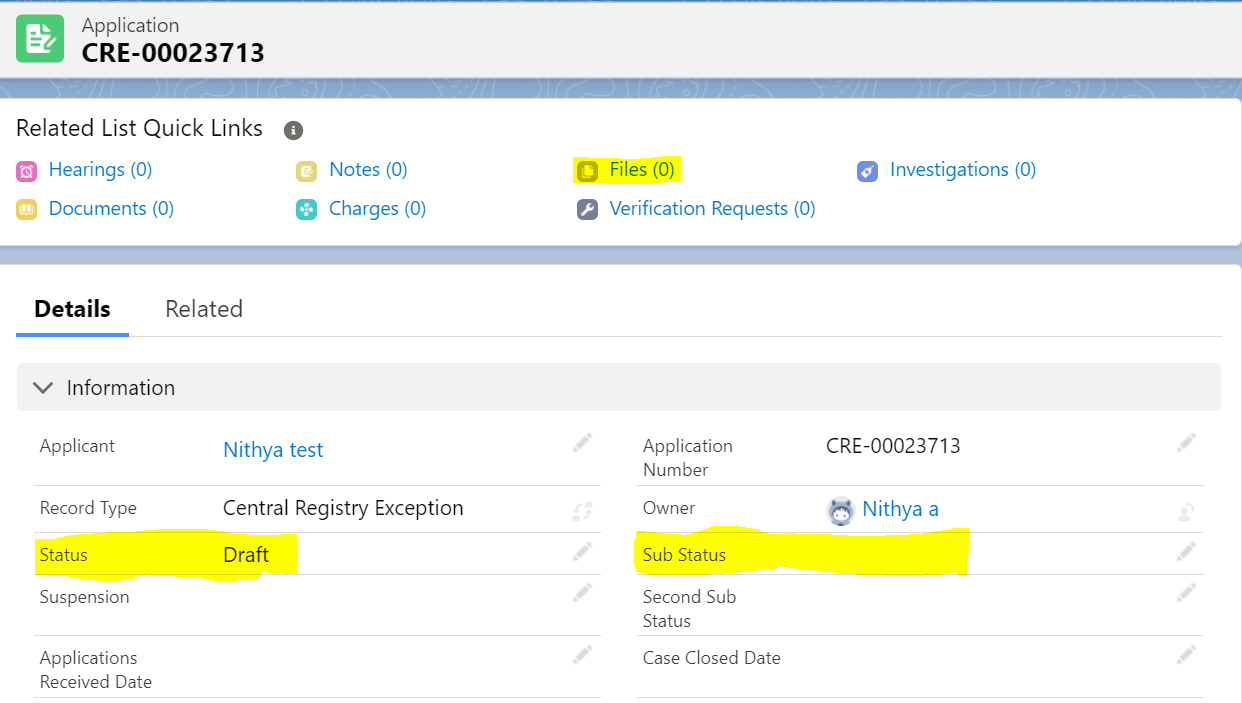Edit the Sub Status field pencil
Viewport: 1242px width, 703px height.
(x=1186, y=551)
